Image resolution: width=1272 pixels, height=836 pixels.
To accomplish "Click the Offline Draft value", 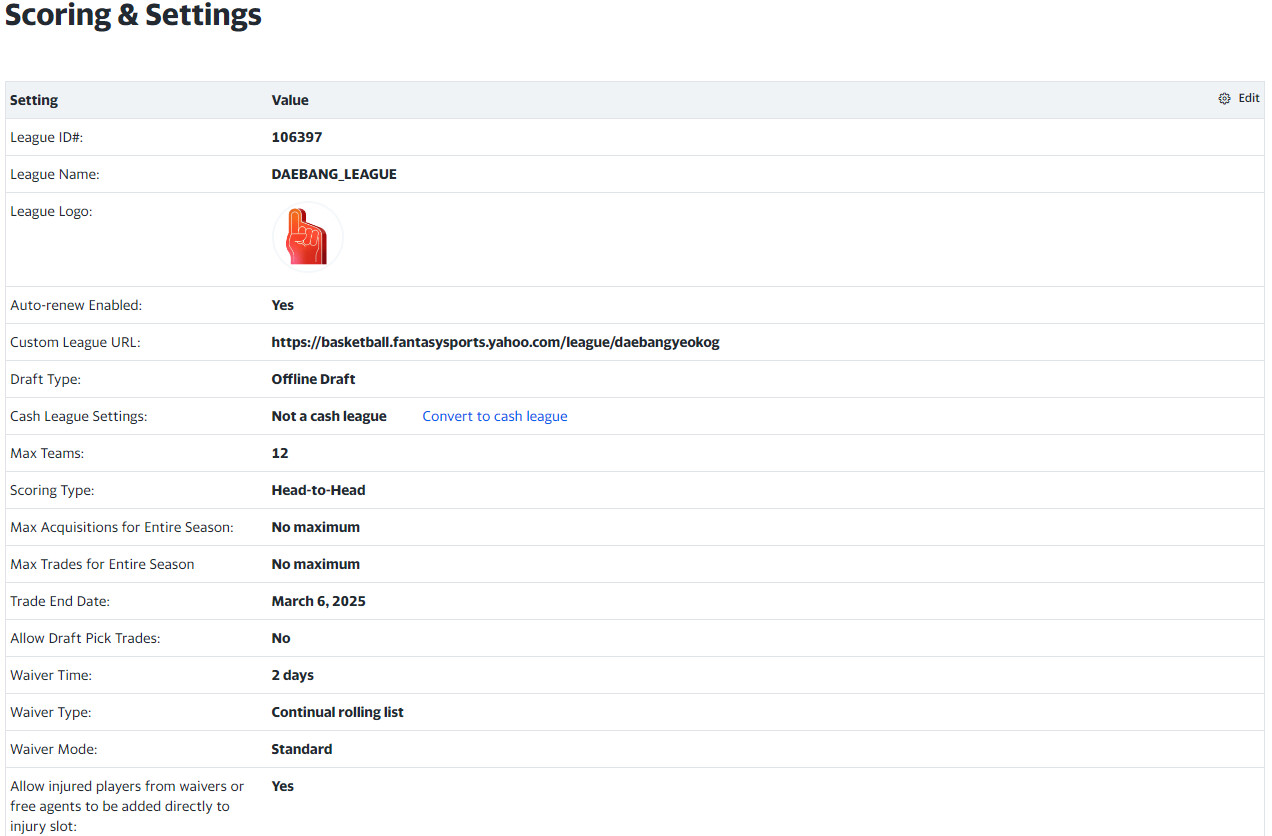I will point(313,379).
